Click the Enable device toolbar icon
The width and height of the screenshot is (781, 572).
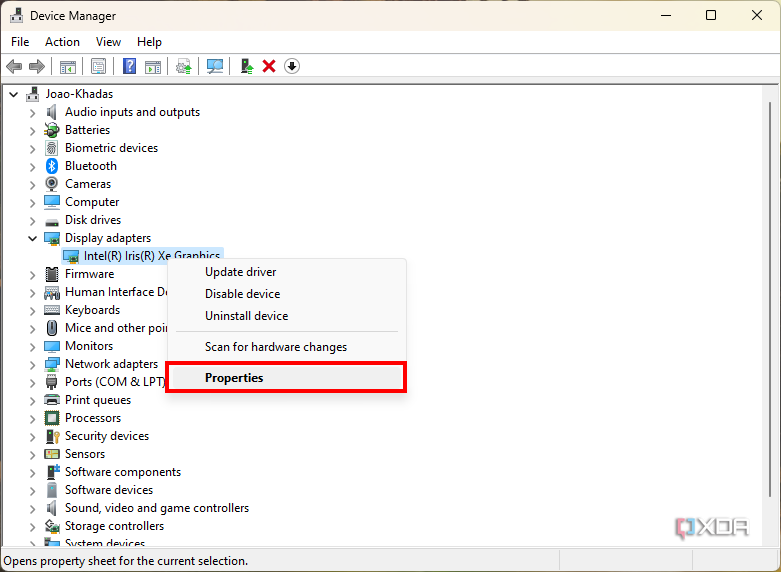[247, 66]
